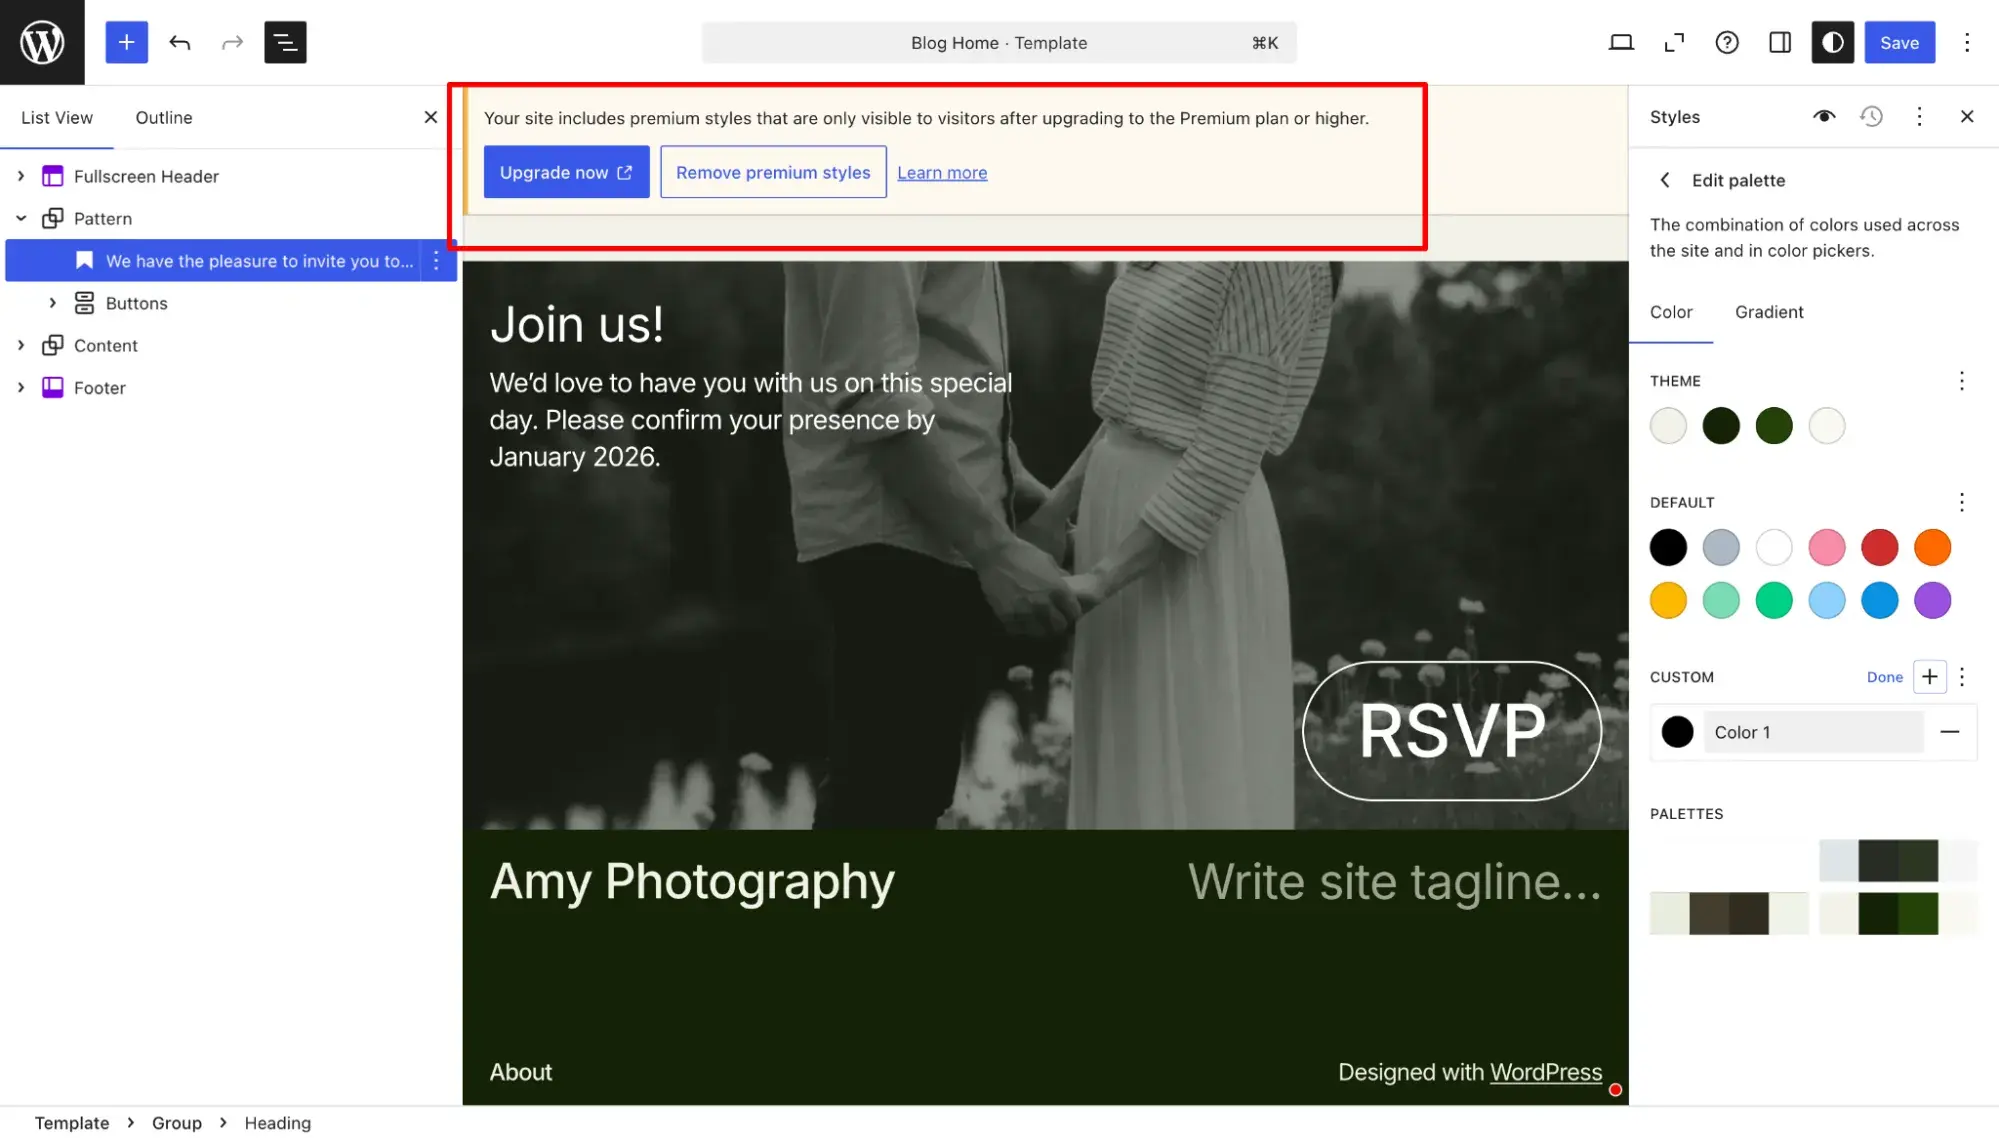This screenshot has width=1999, height=1139.
Task: Open the Styles panel options menu
Action: pos(1919,116)
